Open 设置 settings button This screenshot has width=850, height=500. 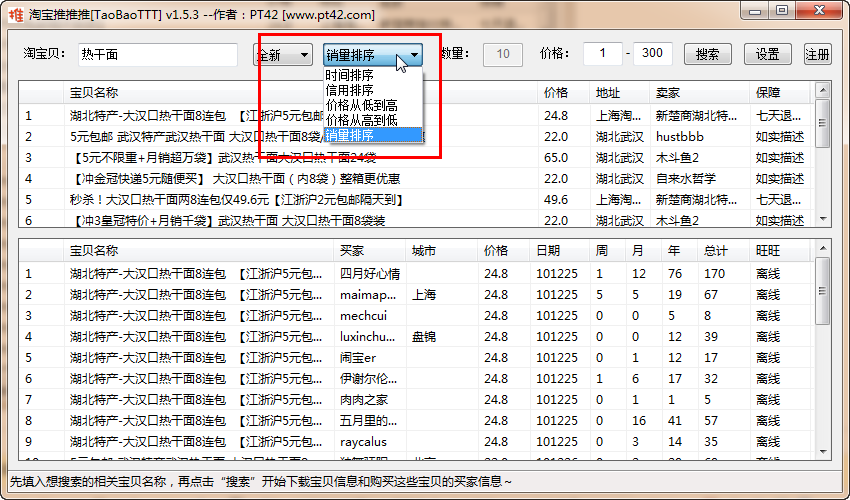pyautogui.click(x=767, y=54)
